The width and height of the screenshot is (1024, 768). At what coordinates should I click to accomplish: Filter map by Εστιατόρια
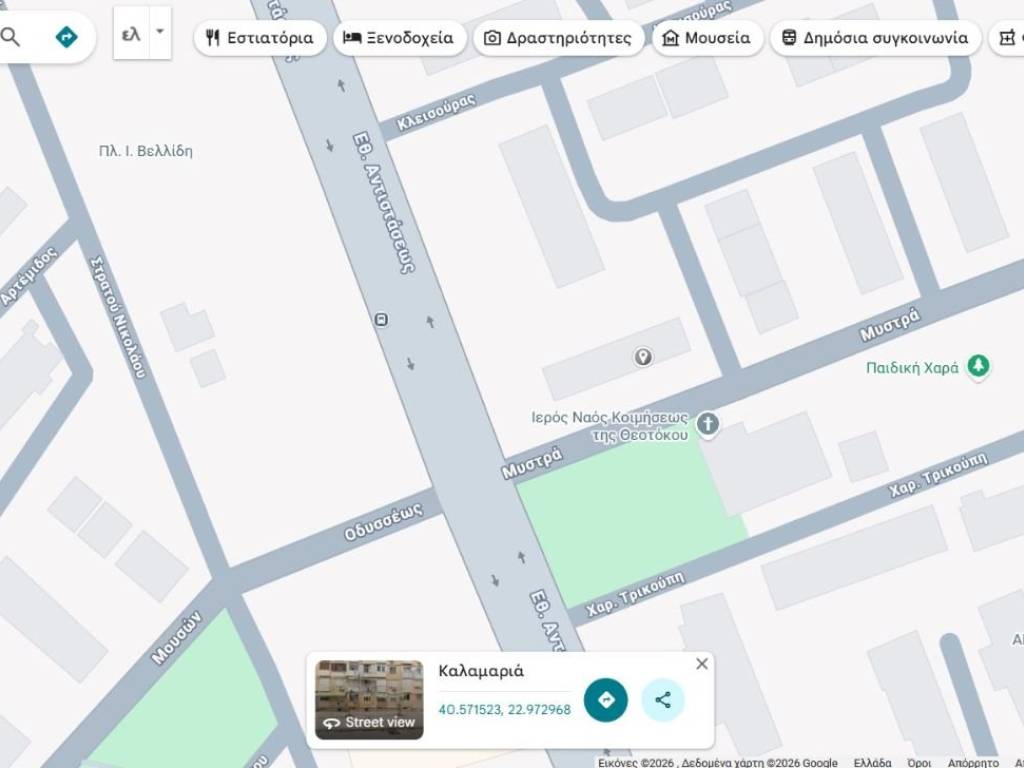(x=260, y=38)
